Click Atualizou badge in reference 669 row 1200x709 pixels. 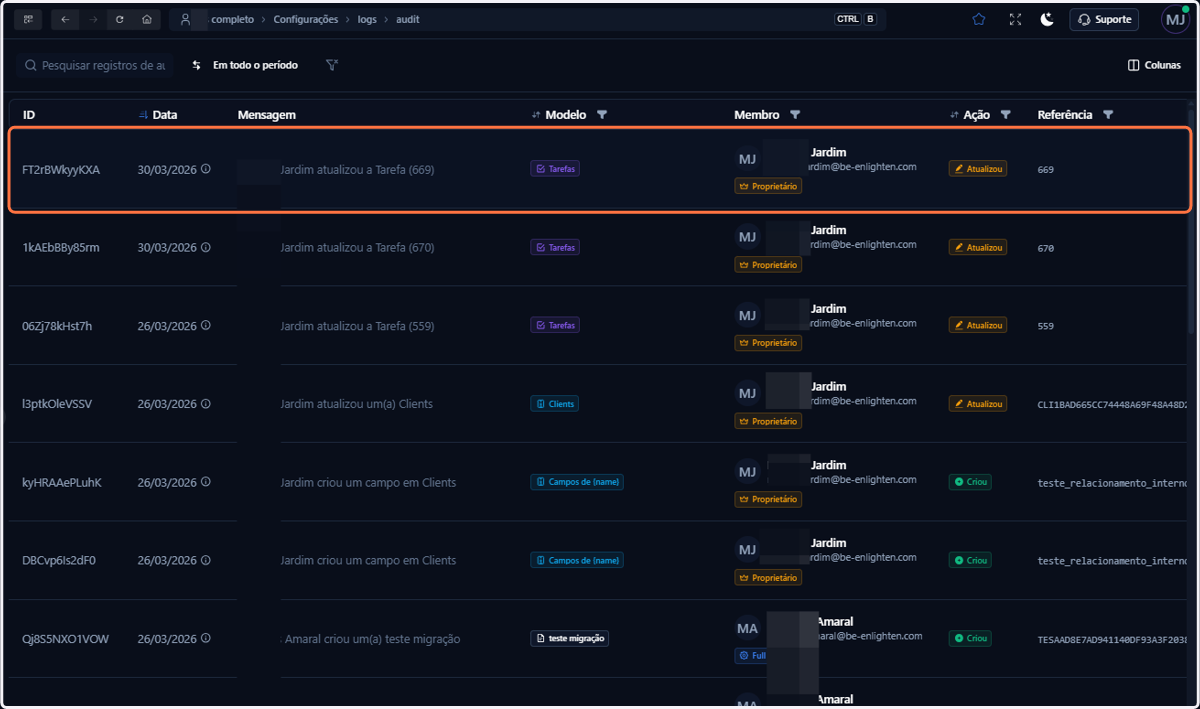(978, 169)
